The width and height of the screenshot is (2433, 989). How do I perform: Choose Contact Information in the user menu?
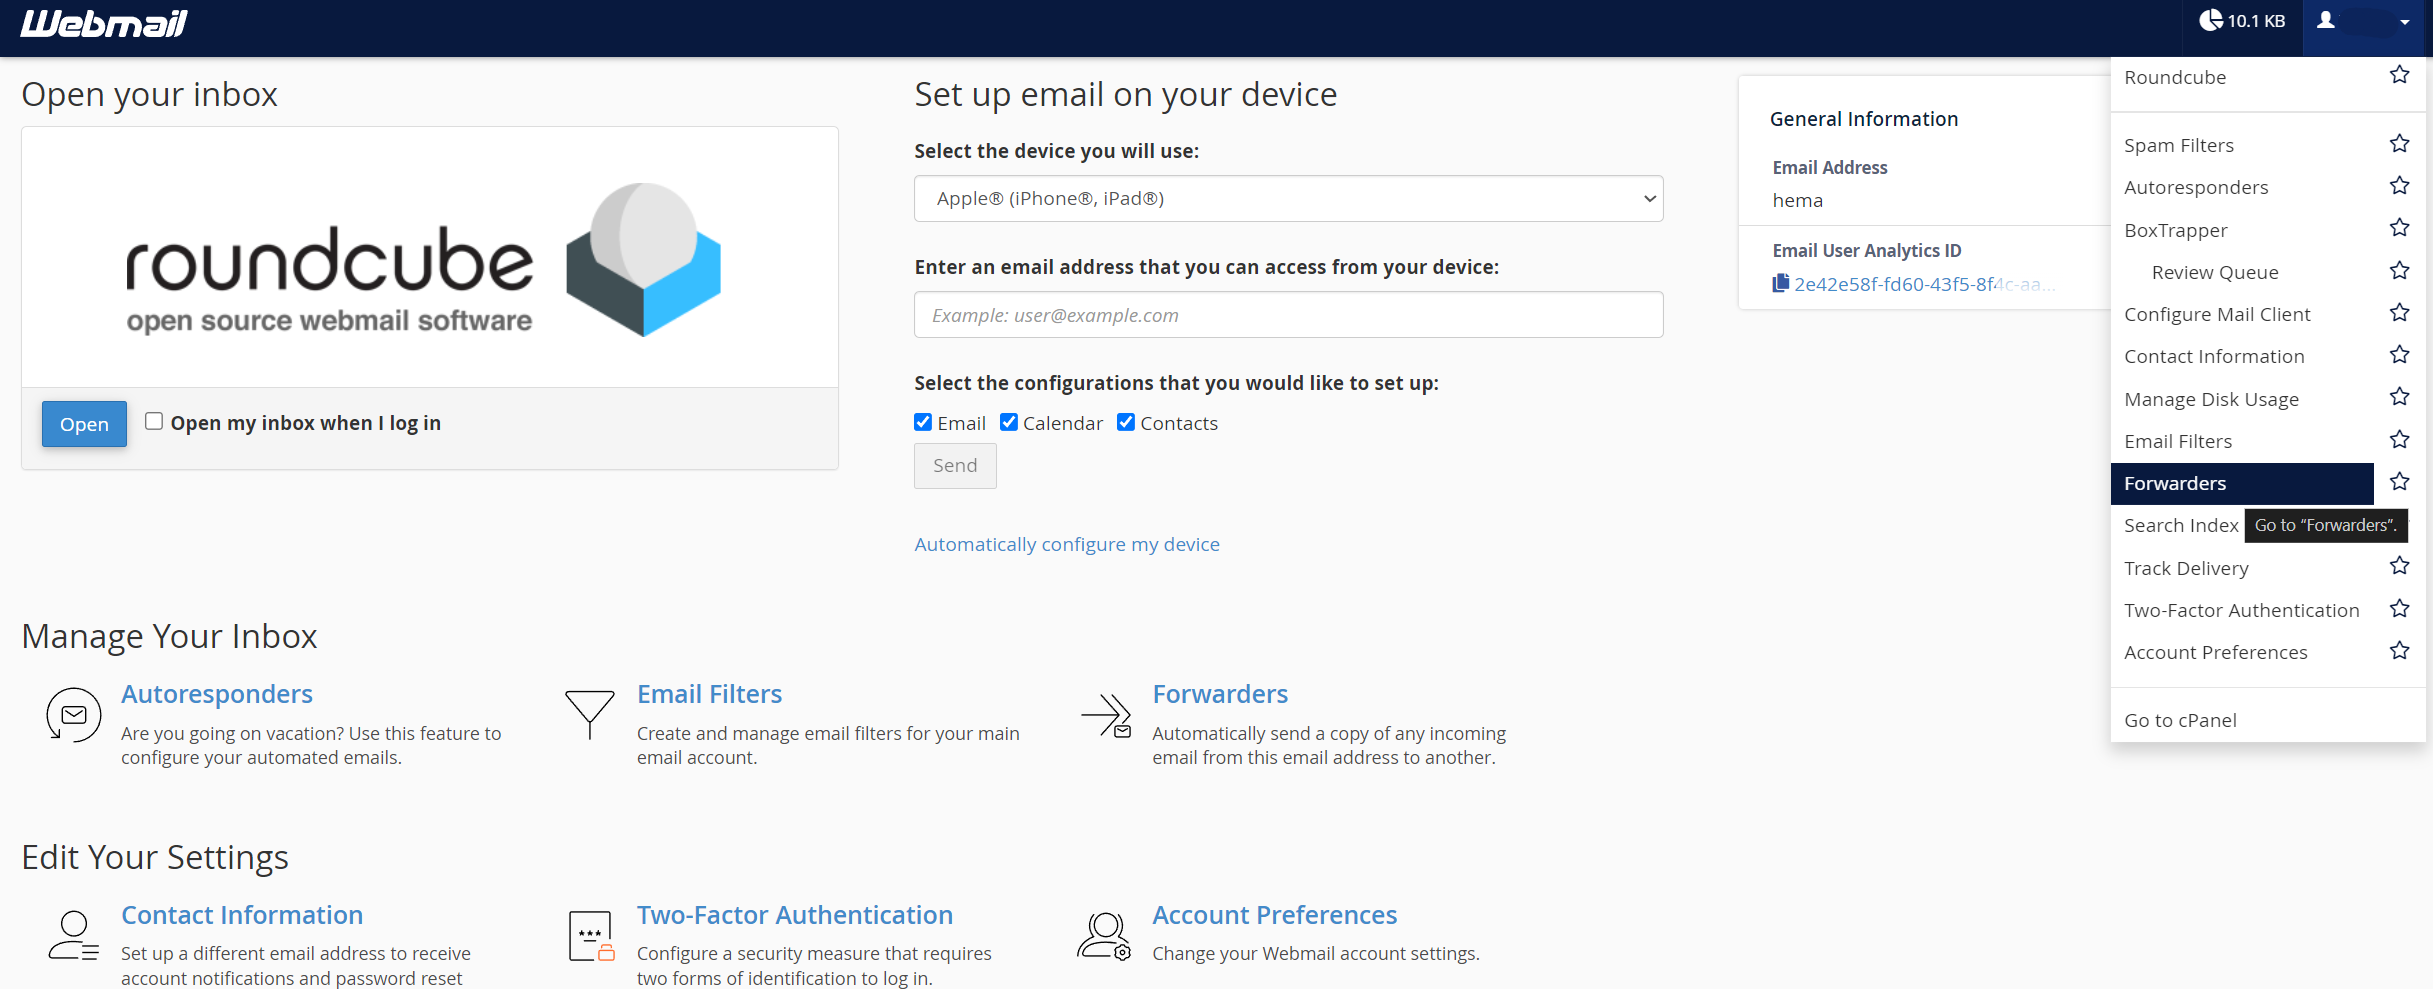[x=2214, y=356]
